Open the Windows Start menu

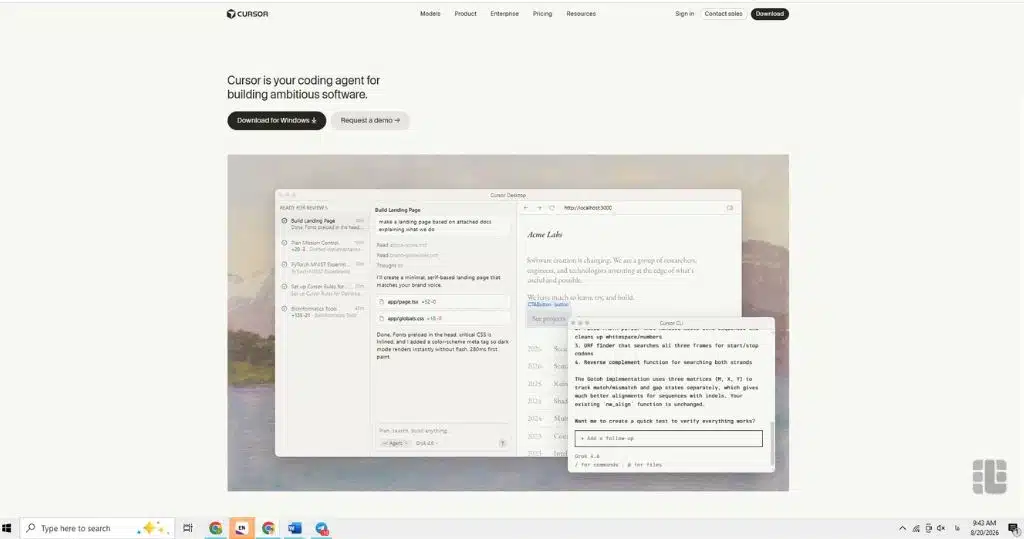7,528
